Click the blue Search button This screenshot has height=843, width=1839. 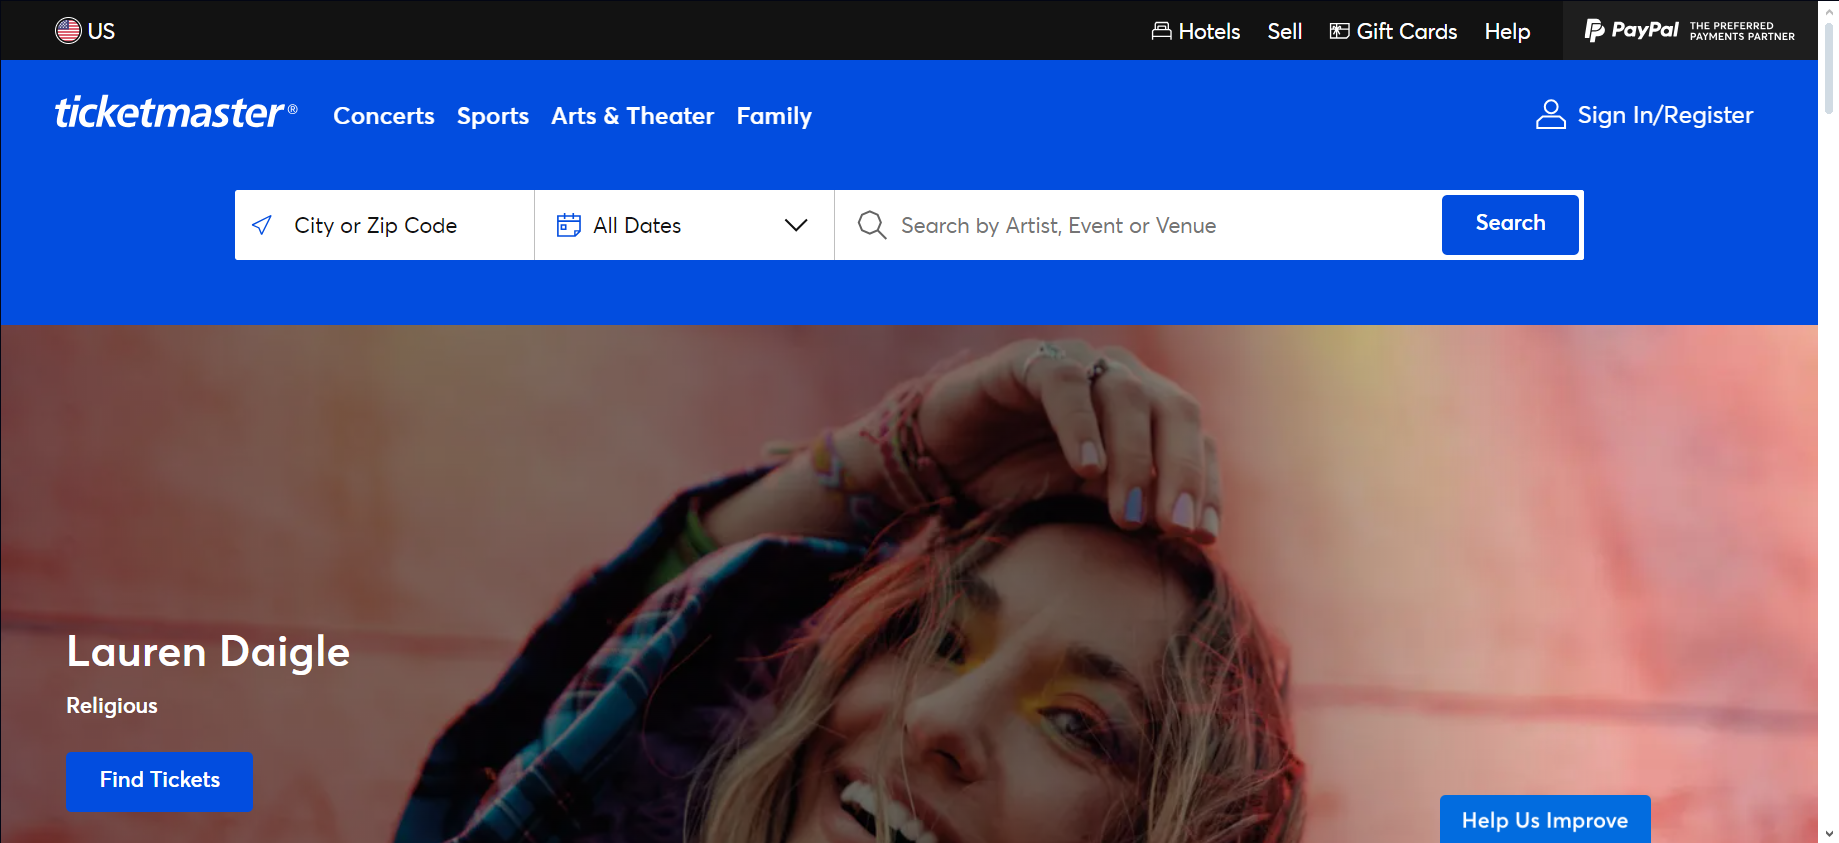[1510, 224]
